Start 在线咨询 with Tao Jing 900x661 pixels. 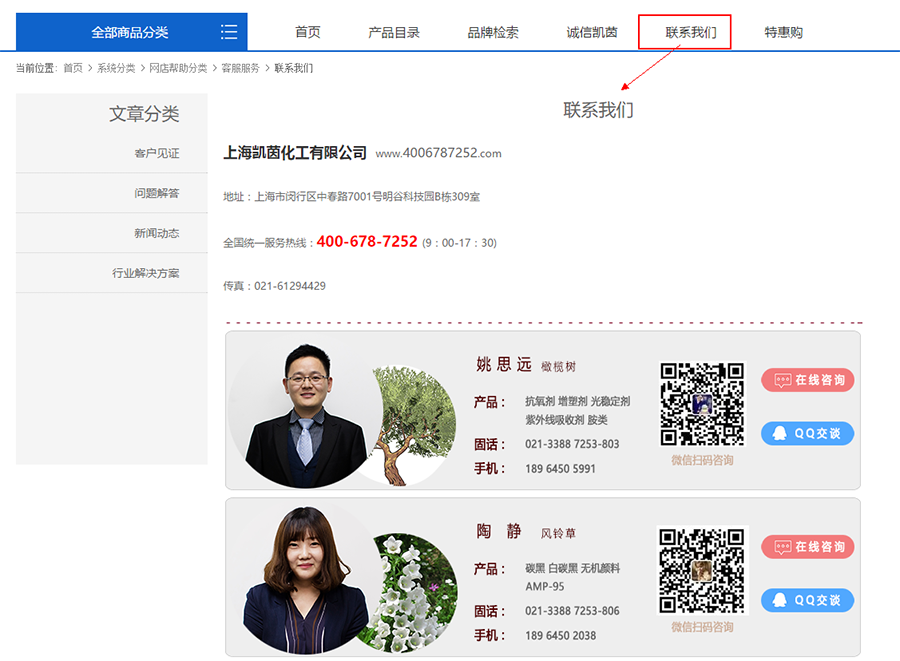coord(807,547)
